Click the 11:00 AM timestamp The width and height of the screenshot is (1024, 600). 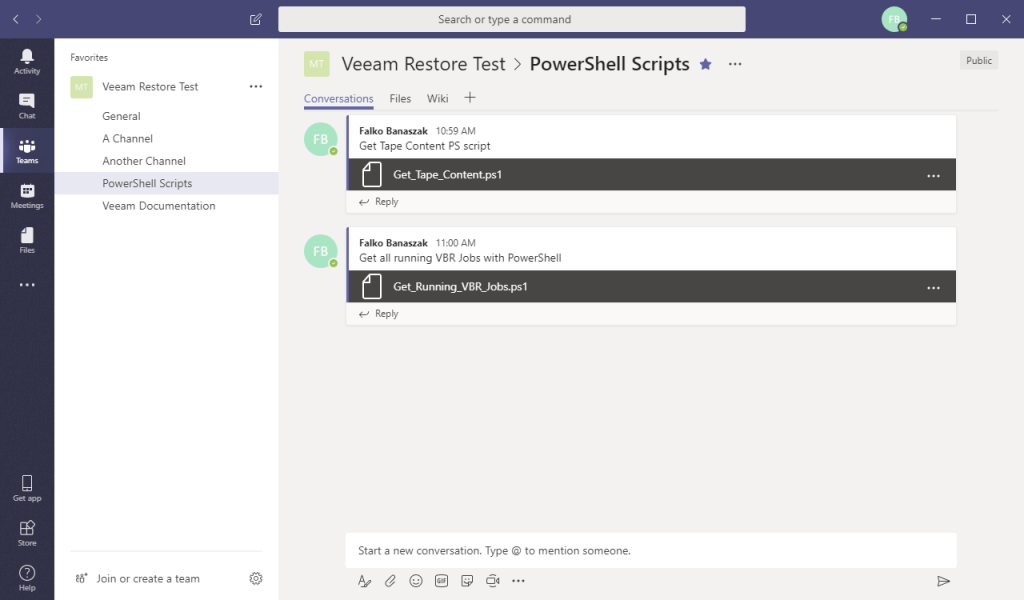pyautogui.click(x=455, y=242)
